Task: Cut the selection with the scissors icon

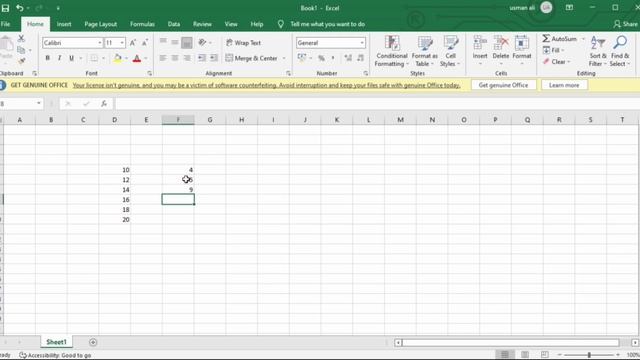Action: [21, 39]
